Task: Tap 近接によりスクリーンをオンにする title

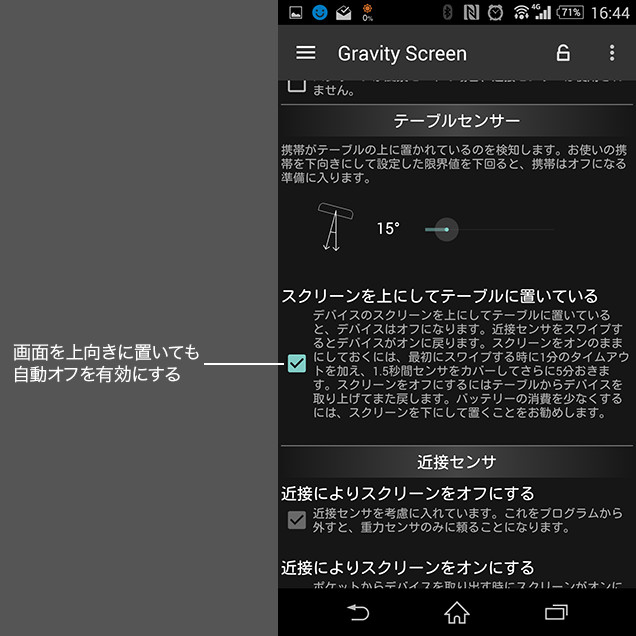Action: pos(408,567)
